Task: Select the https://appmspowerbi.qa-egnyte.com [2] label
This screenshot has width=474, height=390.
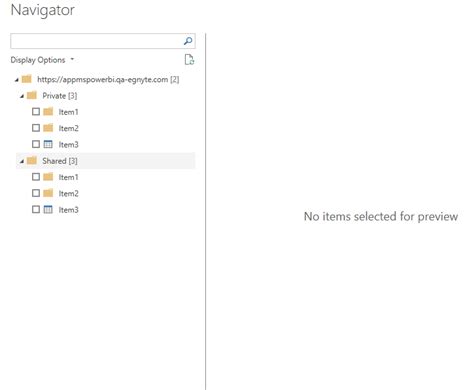Action: click(x=108, y=80)
